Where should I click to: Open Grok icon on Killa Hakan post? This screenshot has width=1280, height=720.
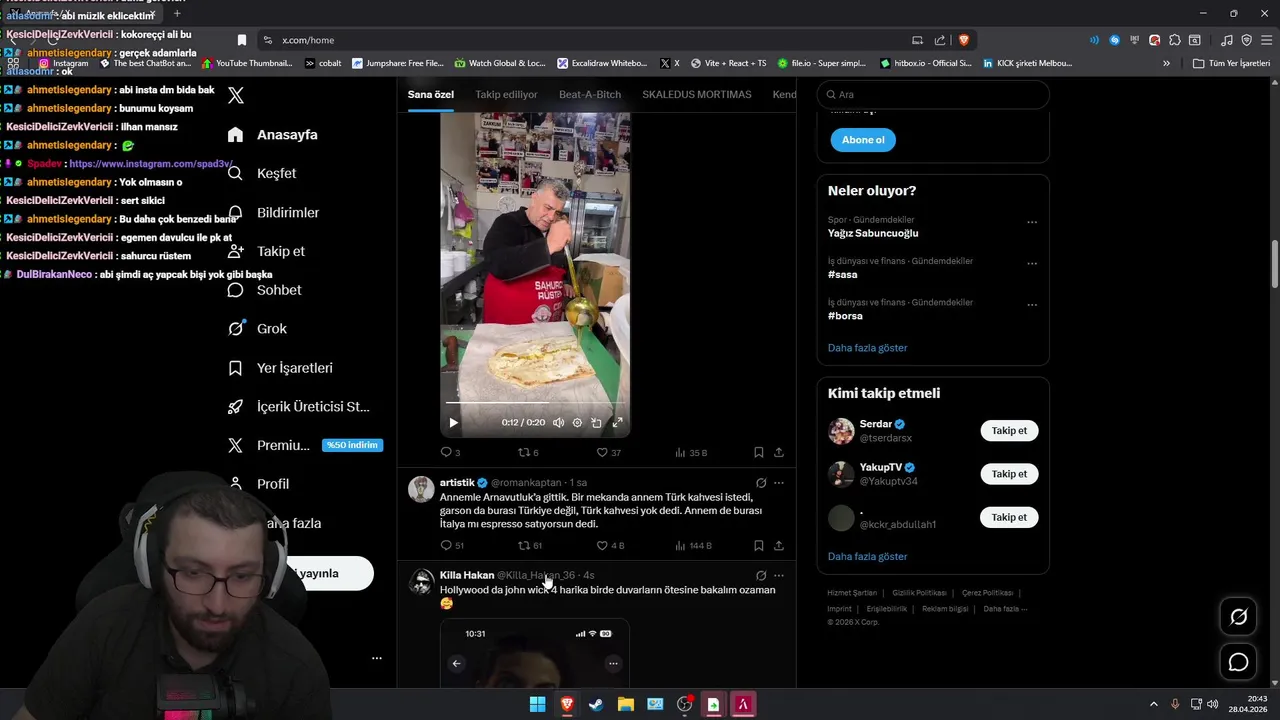761,575
